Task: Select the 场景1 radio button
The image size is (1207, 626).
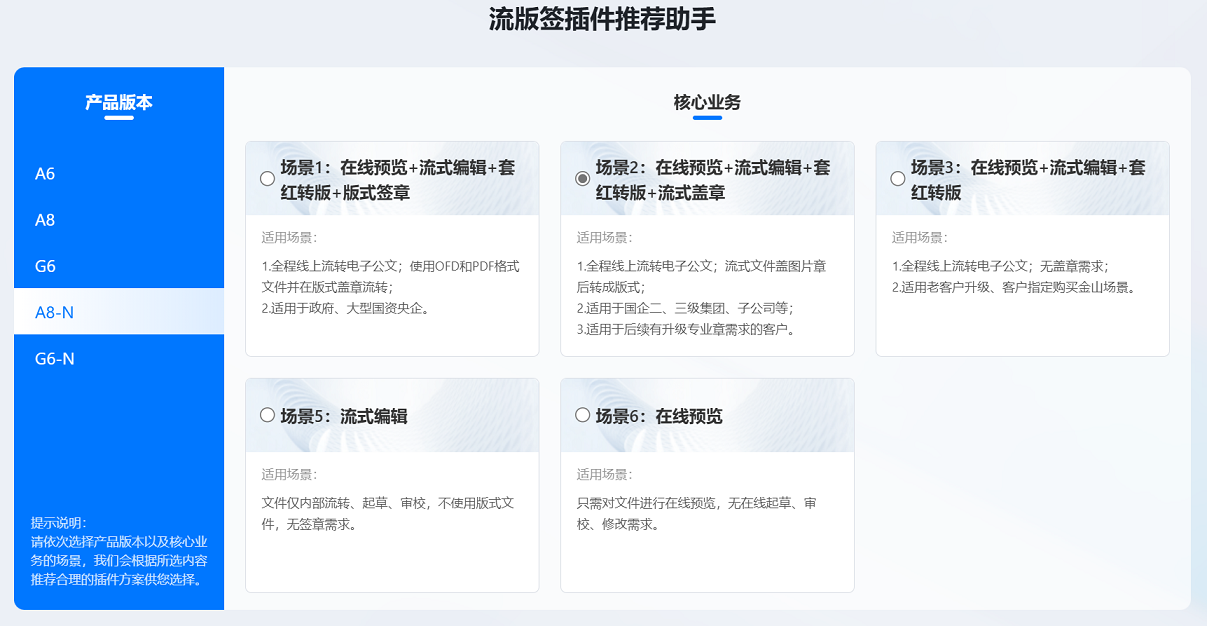Action: tap(267, 179)
